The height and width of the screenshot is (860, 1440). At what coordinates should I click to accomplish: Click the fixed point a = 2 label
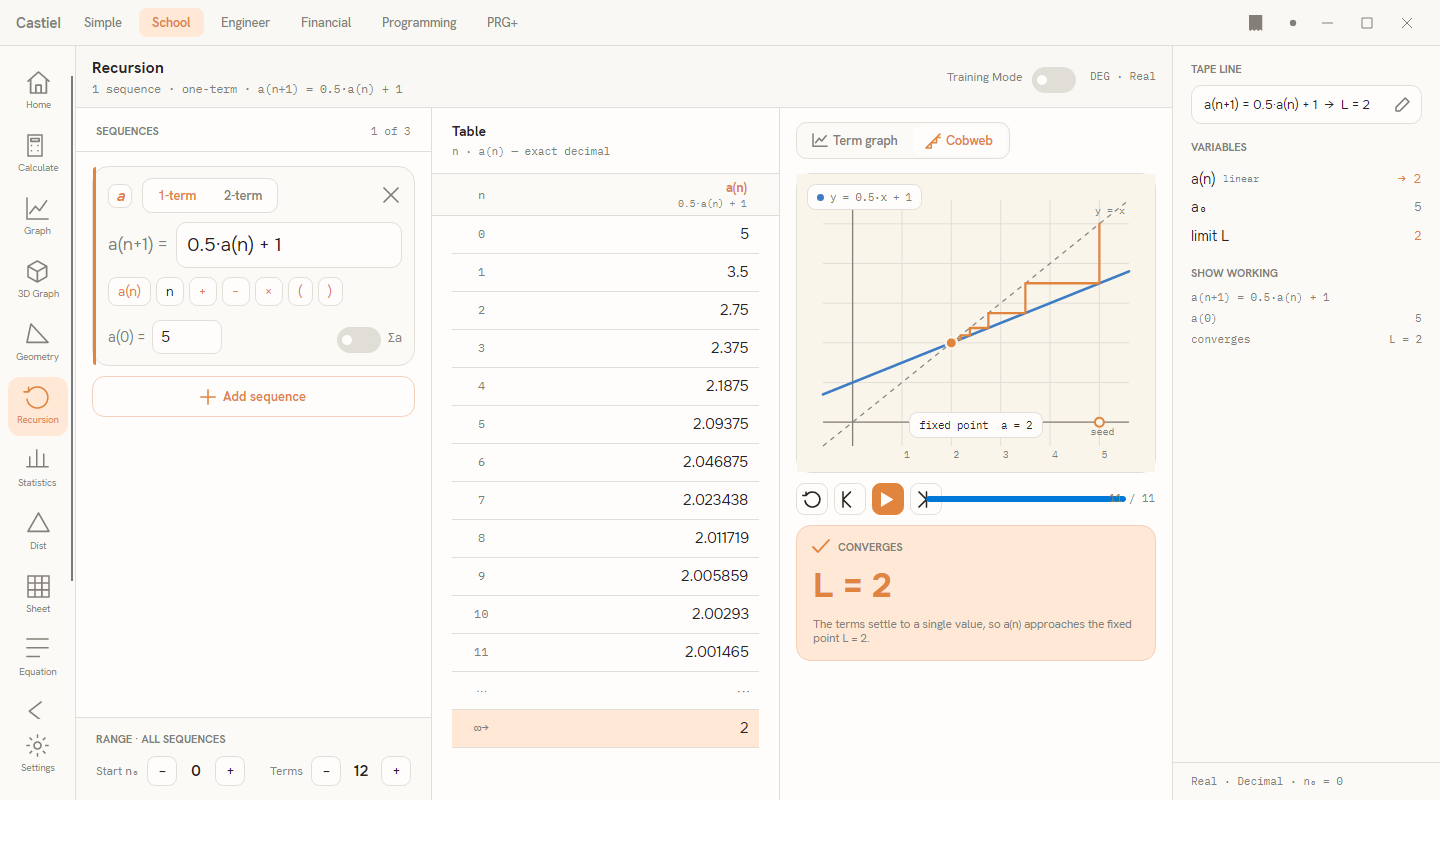[x=976, y=425]
